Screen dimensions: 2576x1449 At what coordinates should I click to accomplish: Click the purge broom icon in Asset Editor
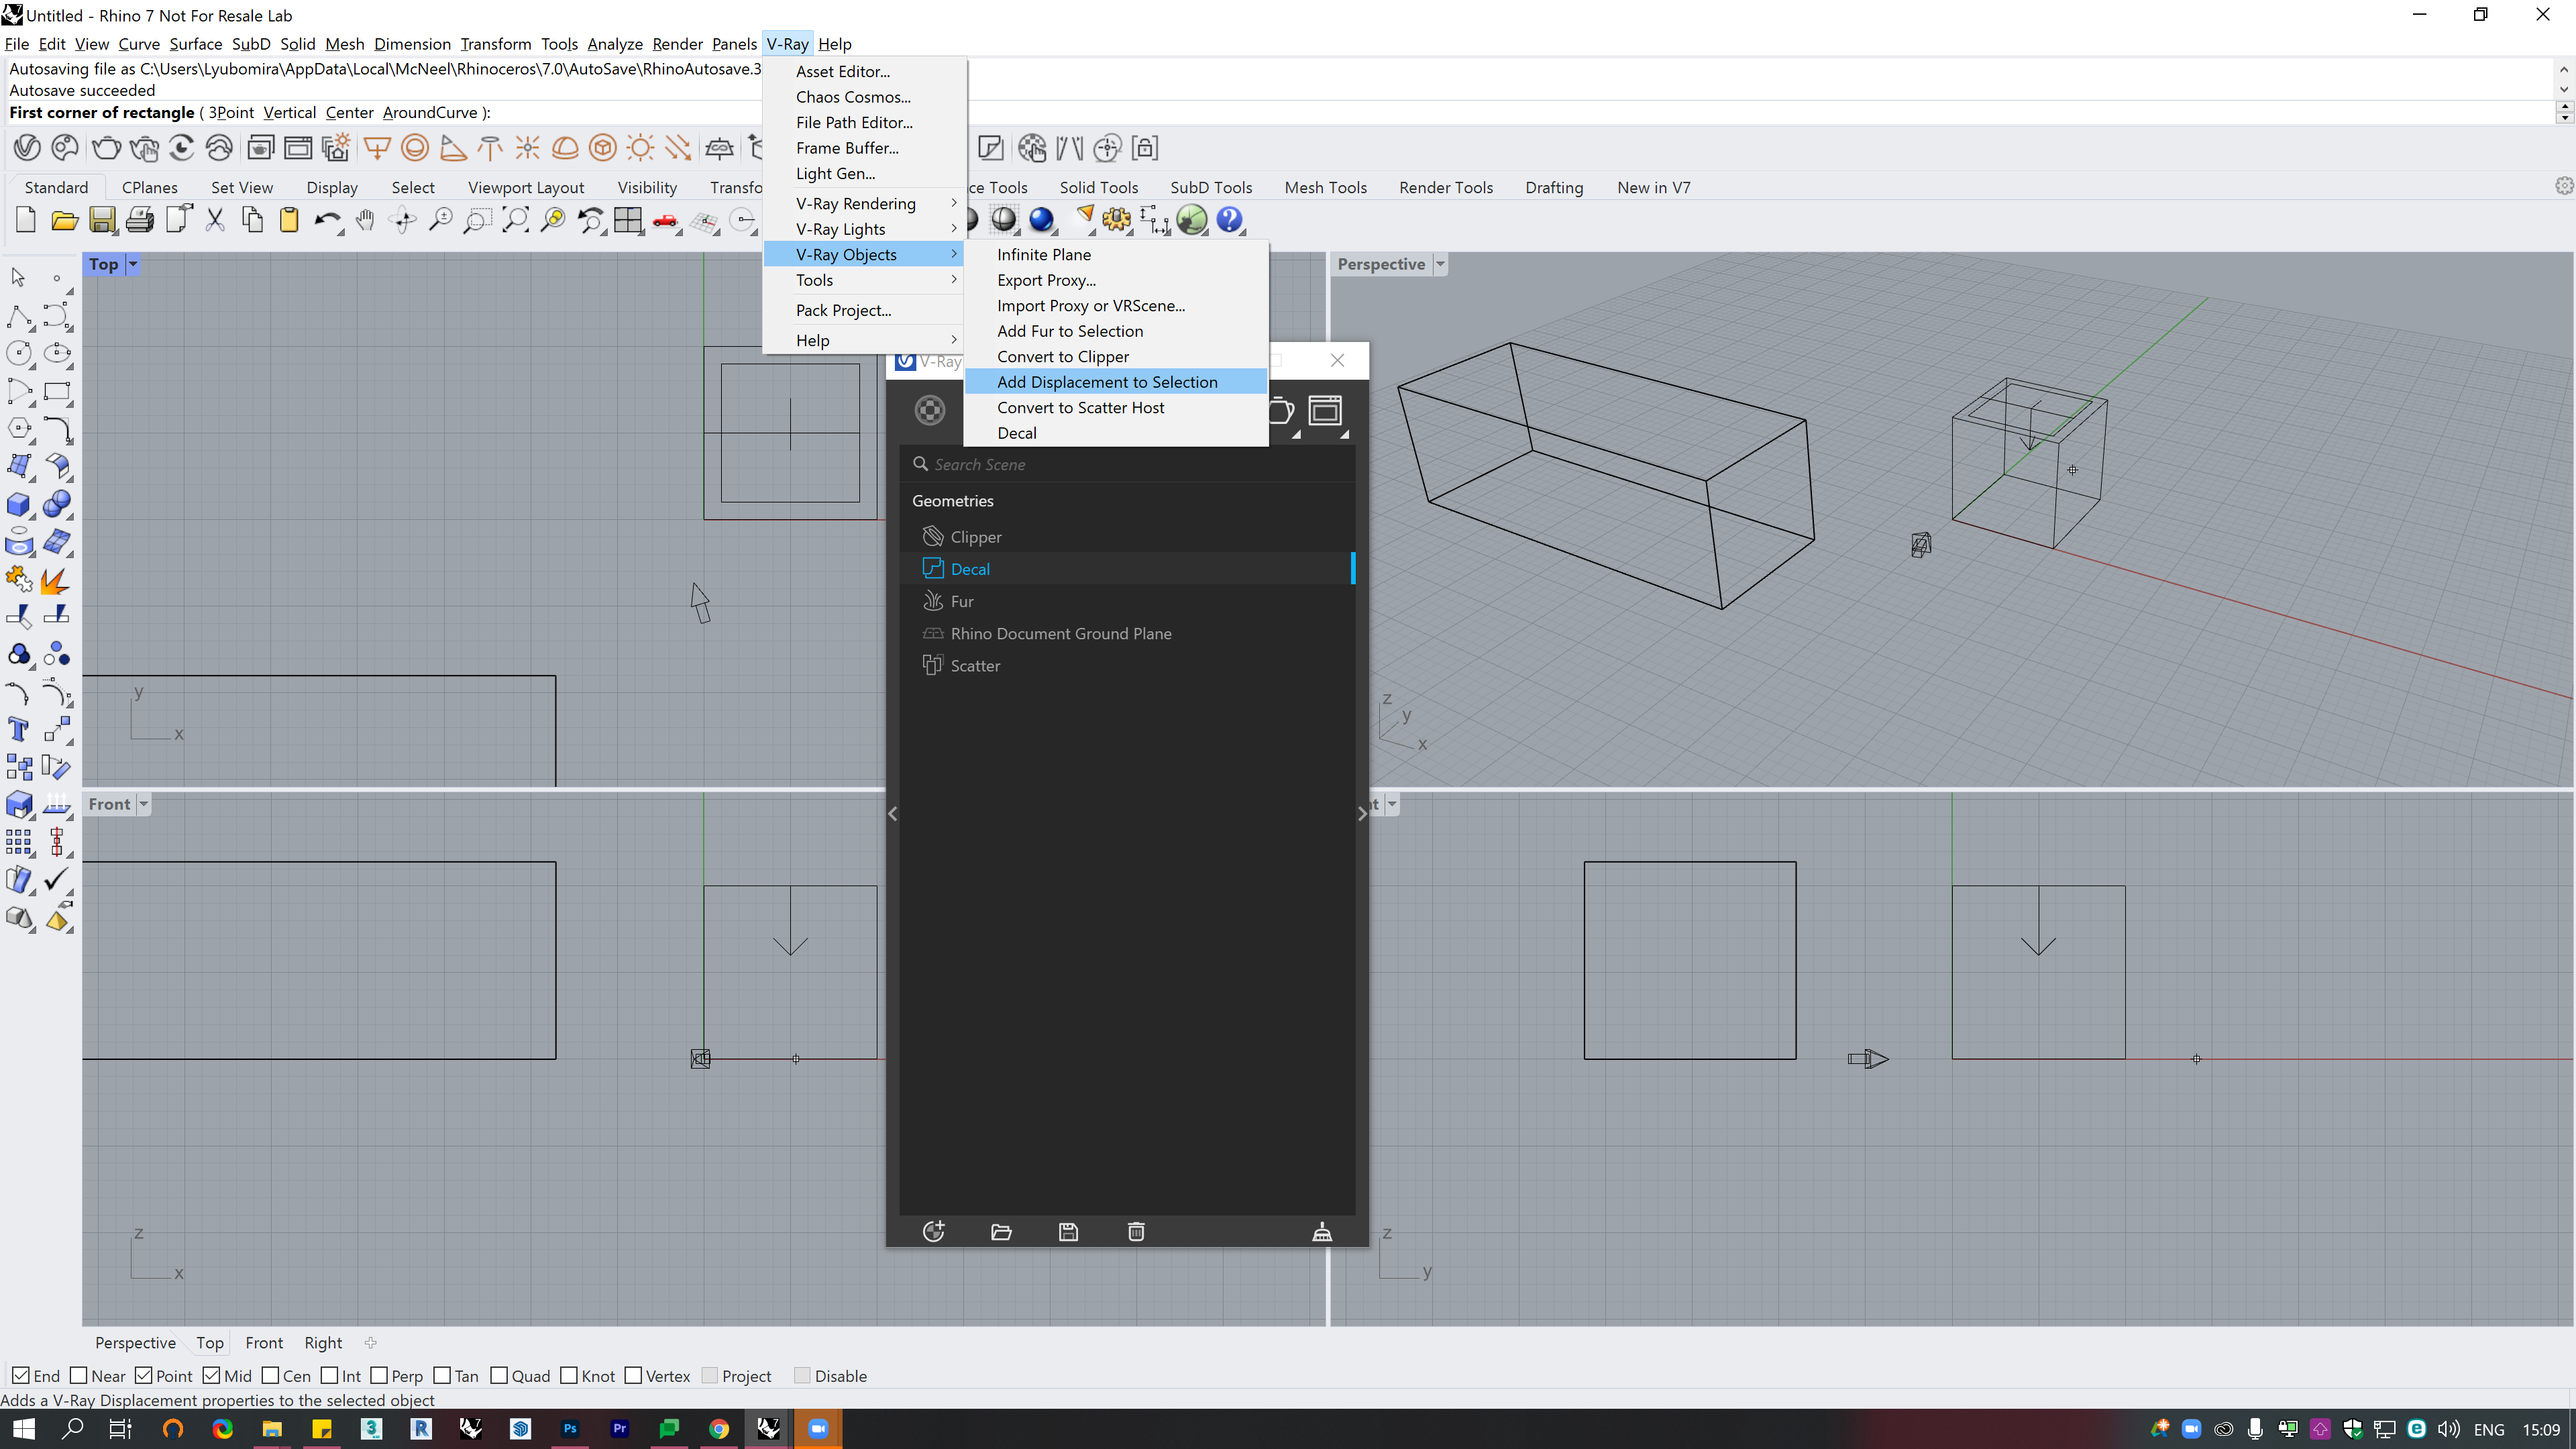(1322, 1232)
